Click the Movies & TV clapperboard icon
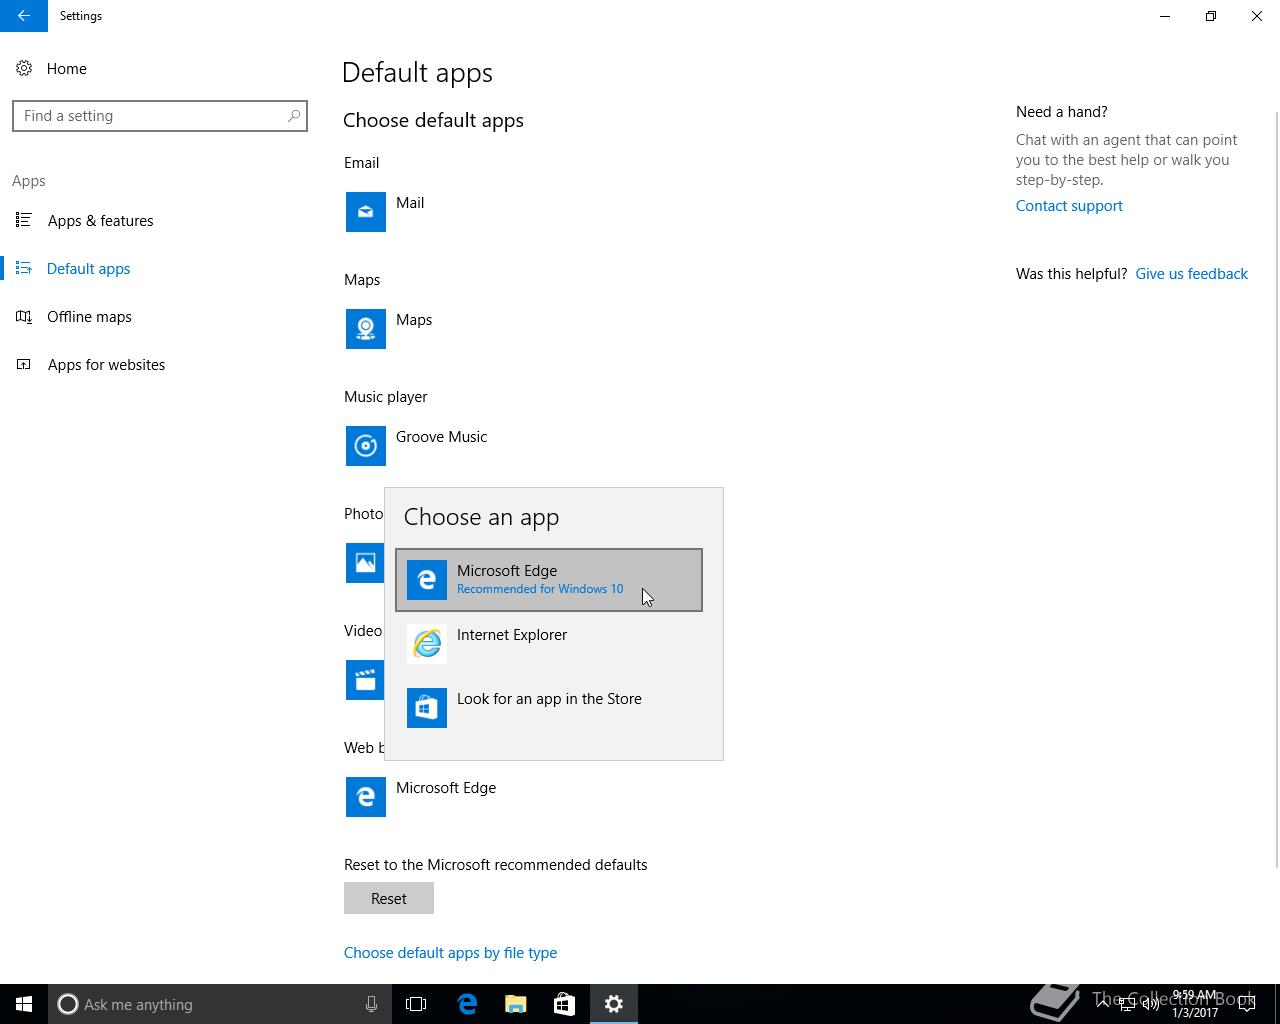 pyautogui.click(x=365, y=680)
